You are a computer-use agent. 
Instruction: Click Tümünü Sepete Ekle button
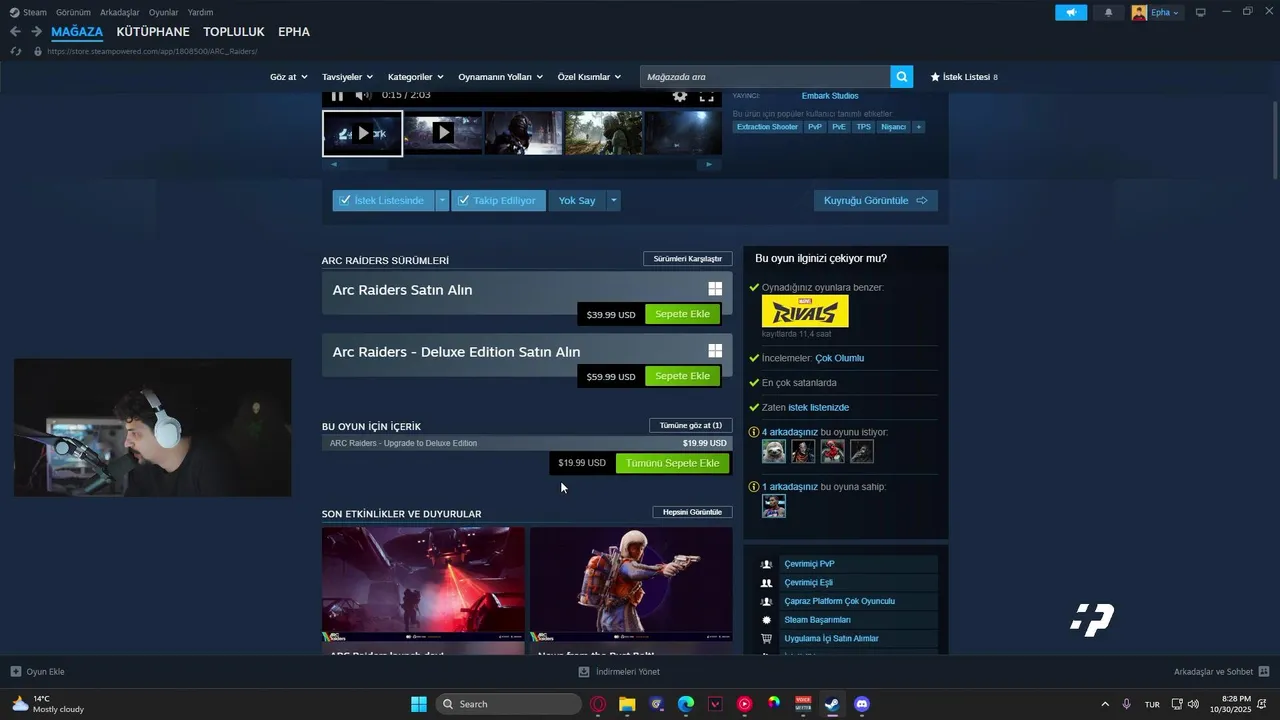[x=672, y=463]
